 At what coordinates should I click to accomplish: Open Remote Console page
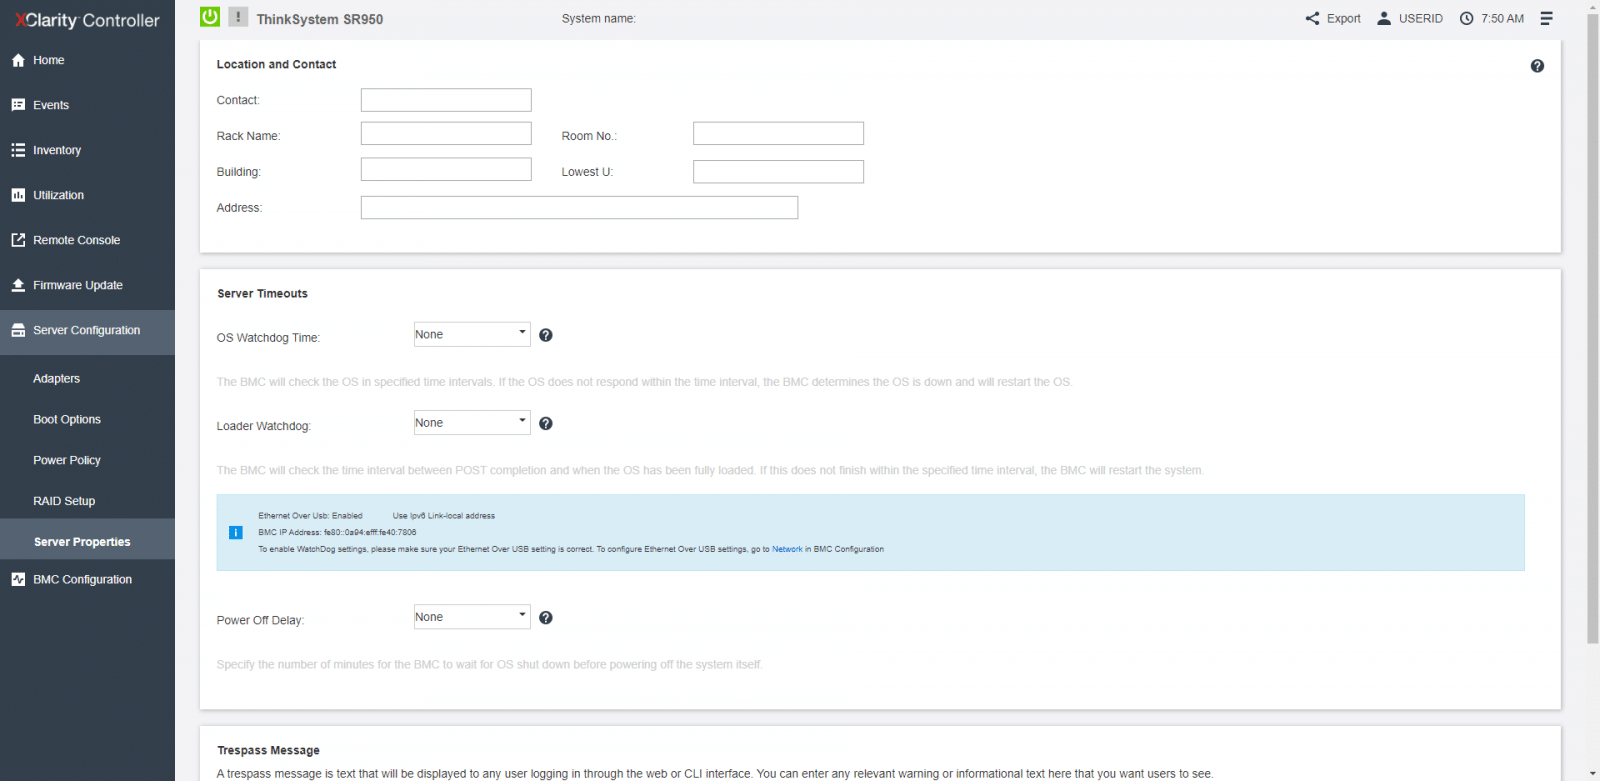[x=87, y=240]
